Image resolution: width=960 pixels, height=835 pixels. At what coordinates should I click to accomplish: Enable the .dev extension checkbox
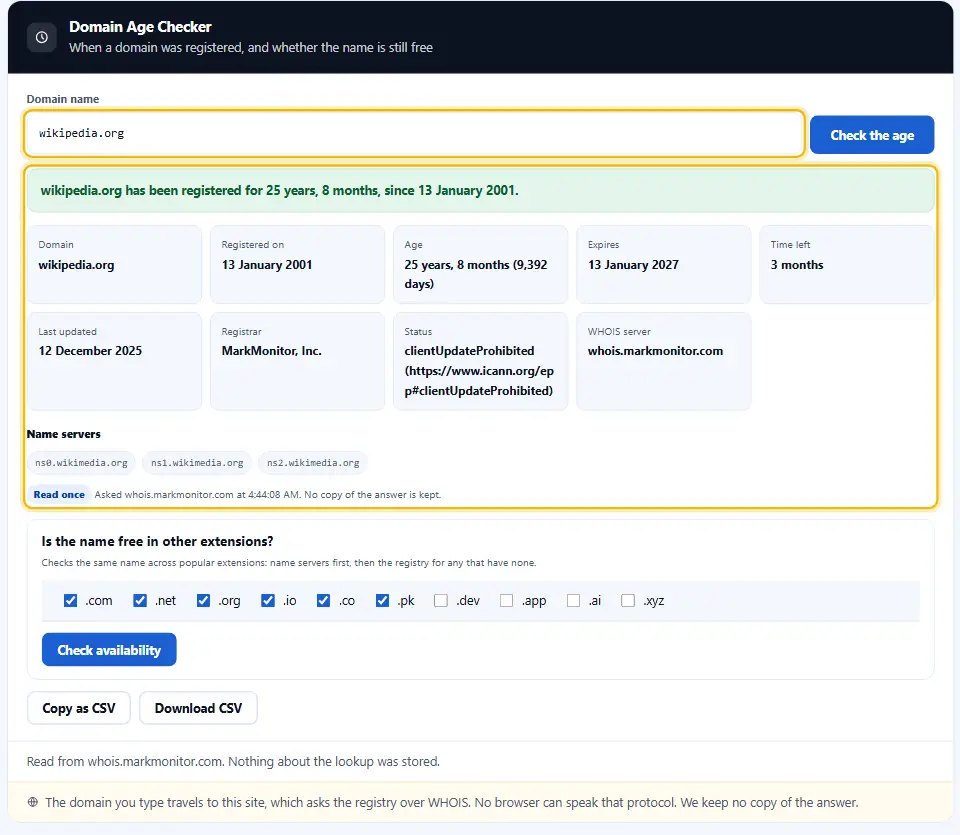click(441, 601)
